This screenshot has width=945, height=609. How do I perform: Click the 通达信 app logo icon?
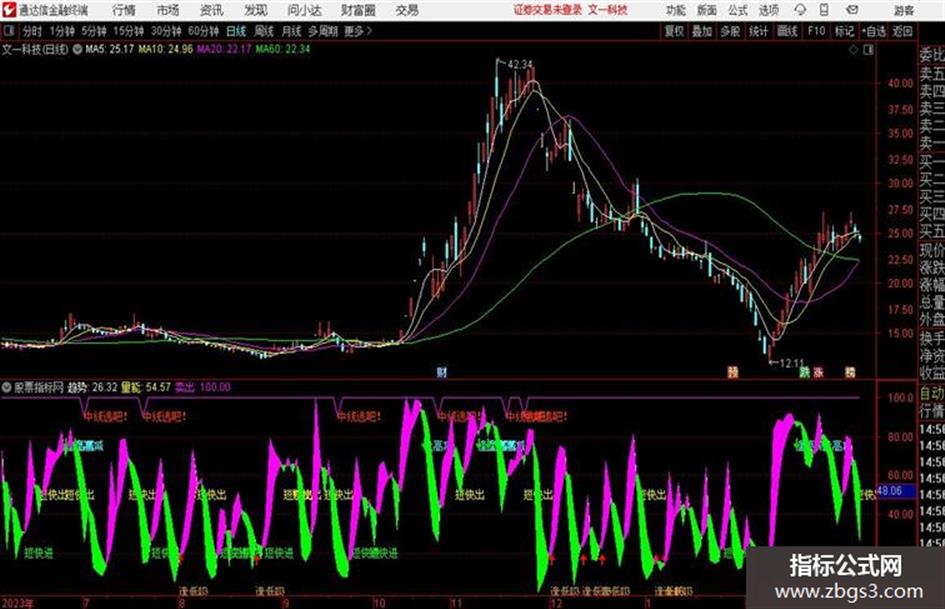coord(8,10)
